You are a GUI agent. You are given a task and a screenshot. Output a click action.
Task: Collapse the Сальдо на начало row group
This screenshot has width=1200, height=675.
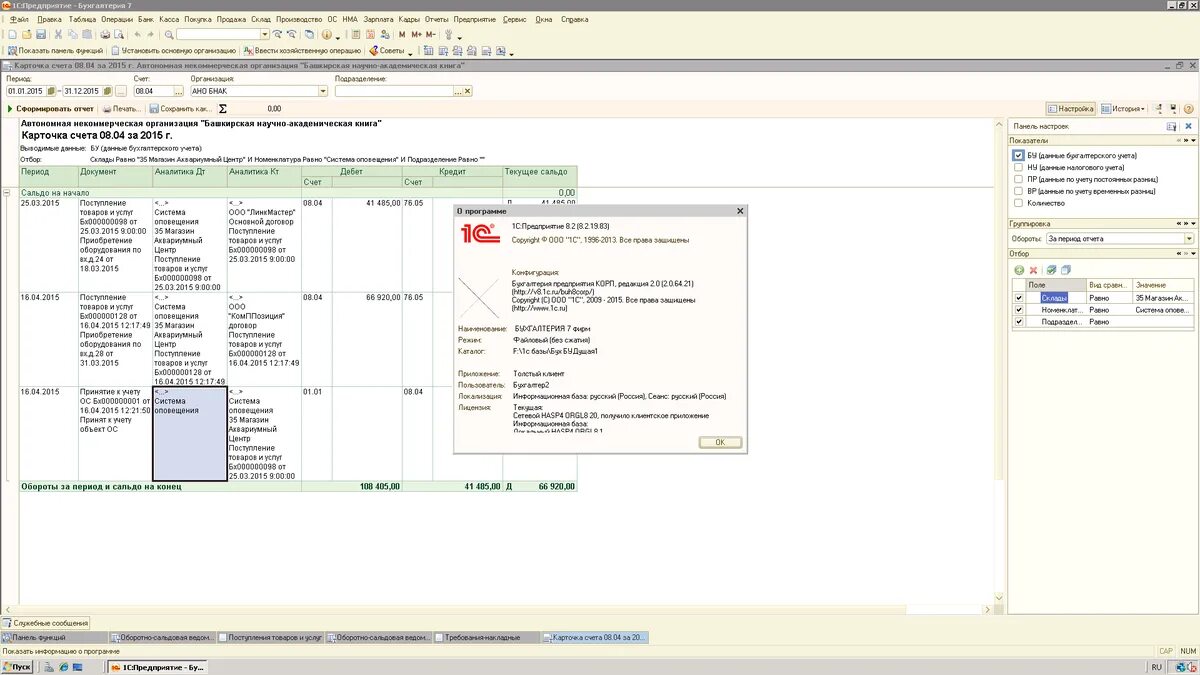pyautogui.click(x=7, y=192)
